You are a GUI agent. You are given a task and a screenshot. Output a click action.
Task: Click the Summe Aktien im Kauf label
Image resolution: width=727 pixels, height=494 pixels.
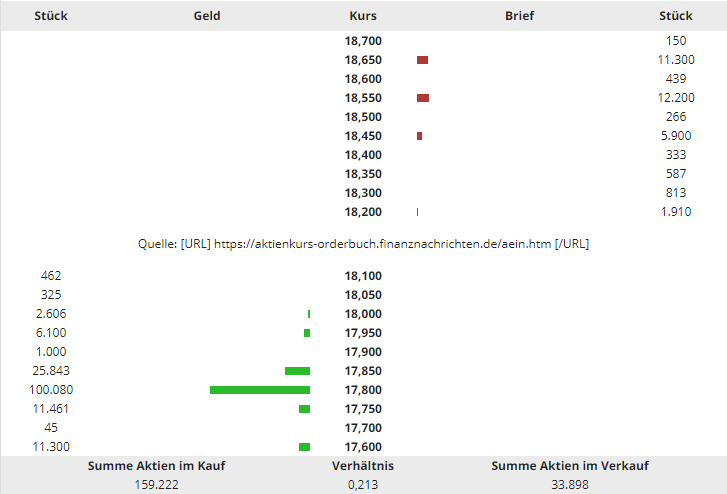148,466
